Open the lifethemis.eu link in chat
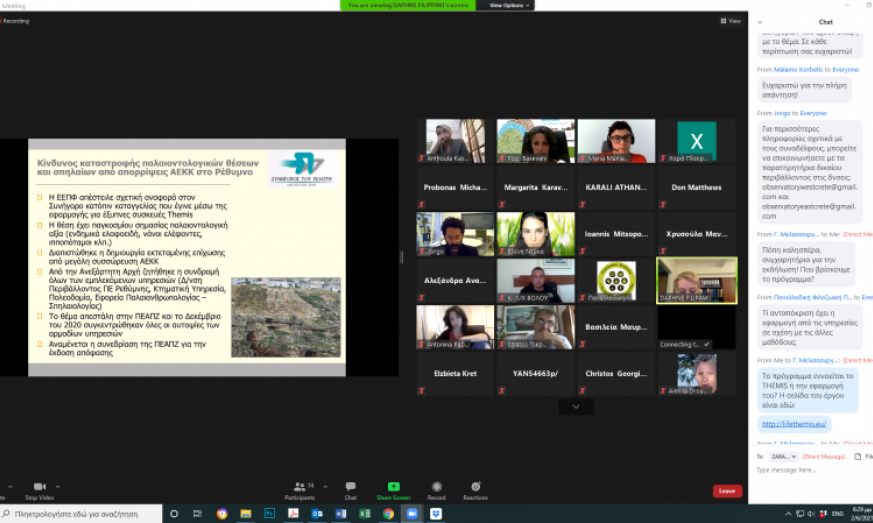Screen dimensions: 873x523 [794, 424]
